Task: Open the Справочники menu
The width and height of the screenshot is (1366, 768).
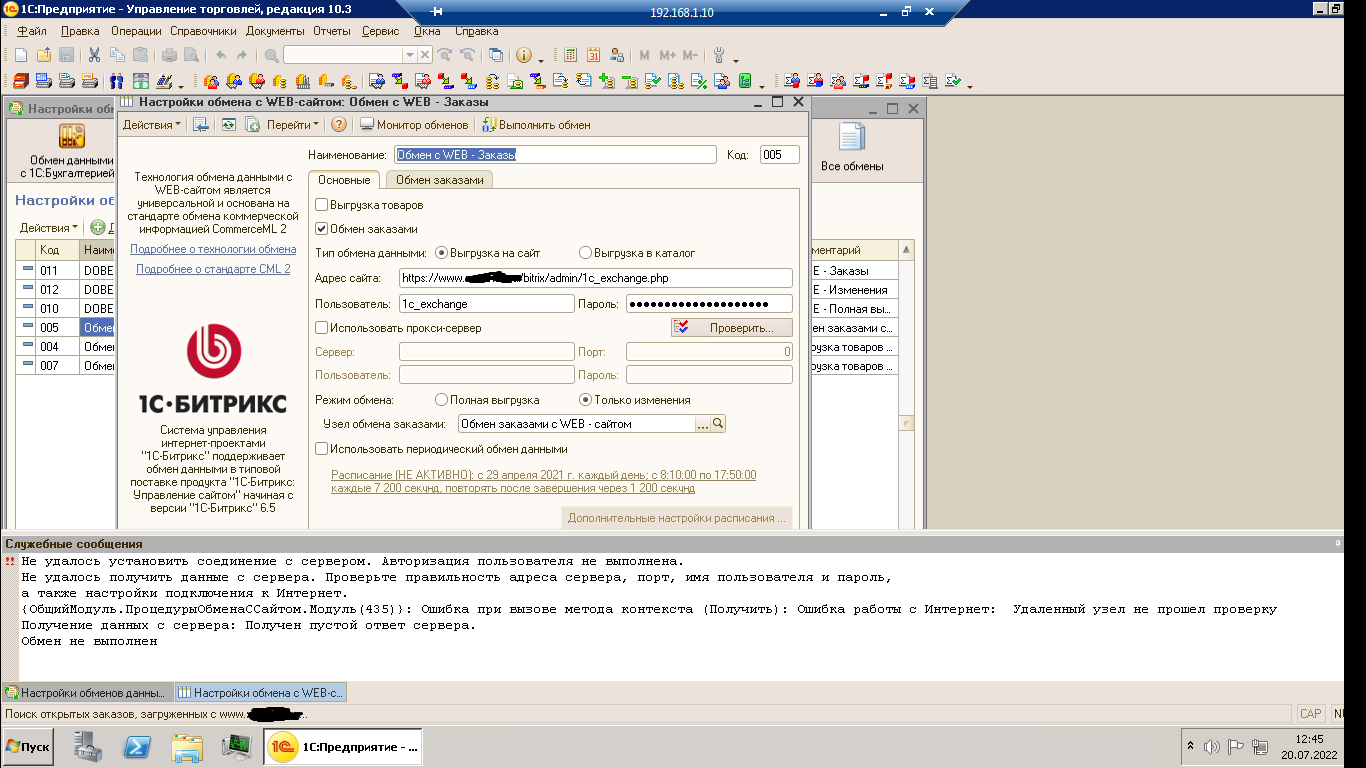Action: (x=203, y=31)
